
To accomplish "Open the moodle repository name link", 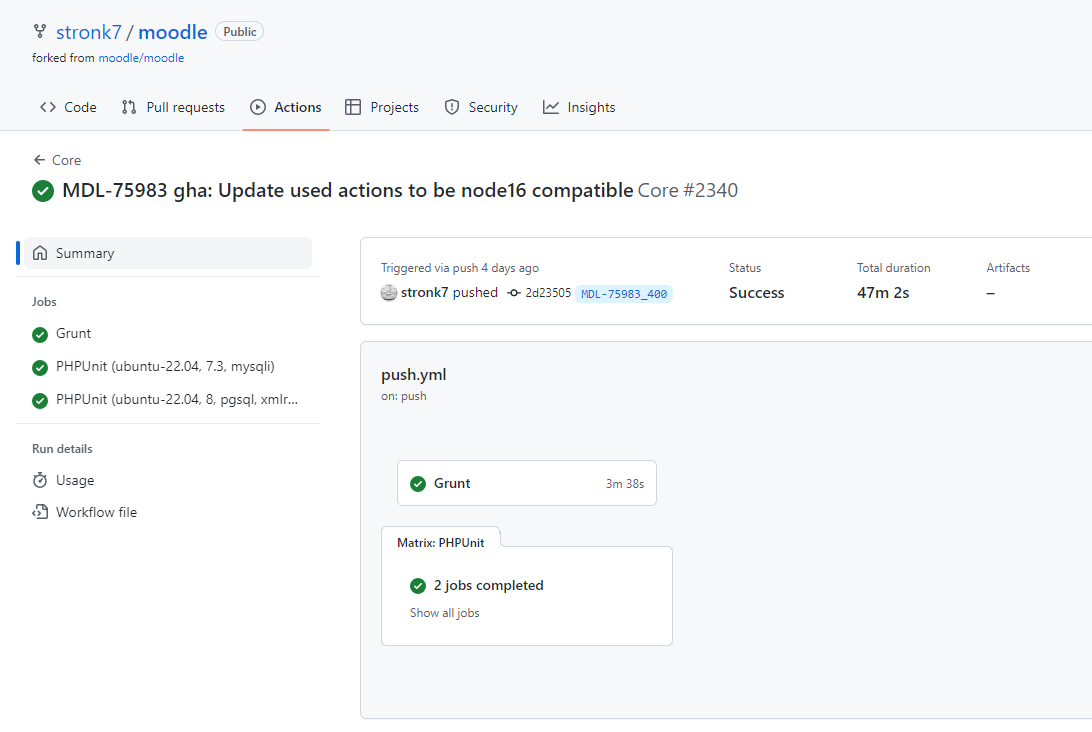I will (x=173, y=32).
